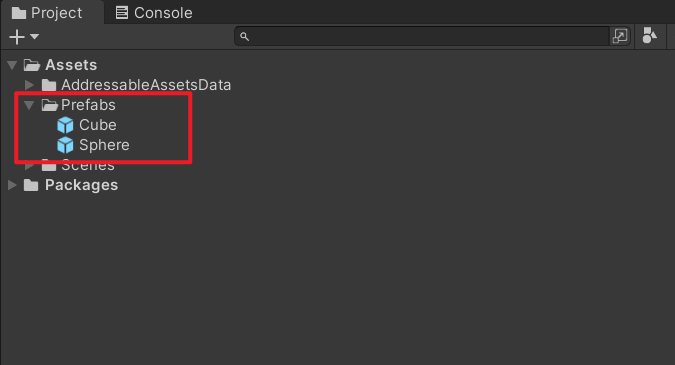675x365 pixels.
Task: Select the Sphere prefab icon
Action: click(65, 145)
